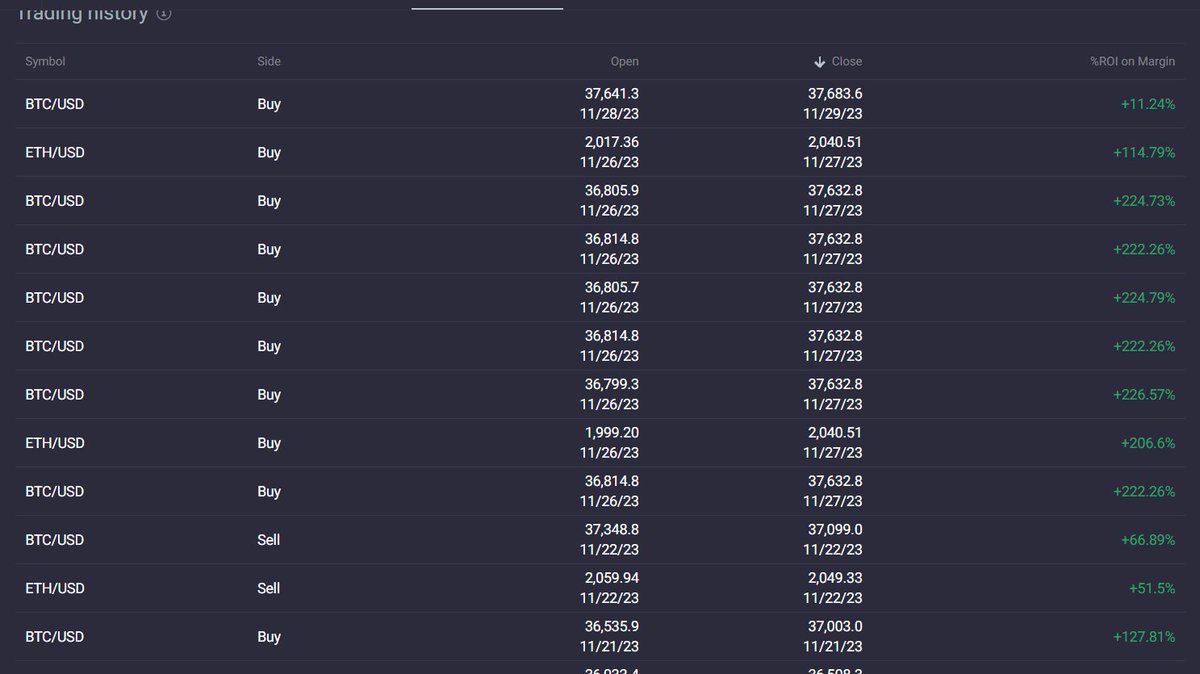Sort results by %ROI on Margin header

1131,61
